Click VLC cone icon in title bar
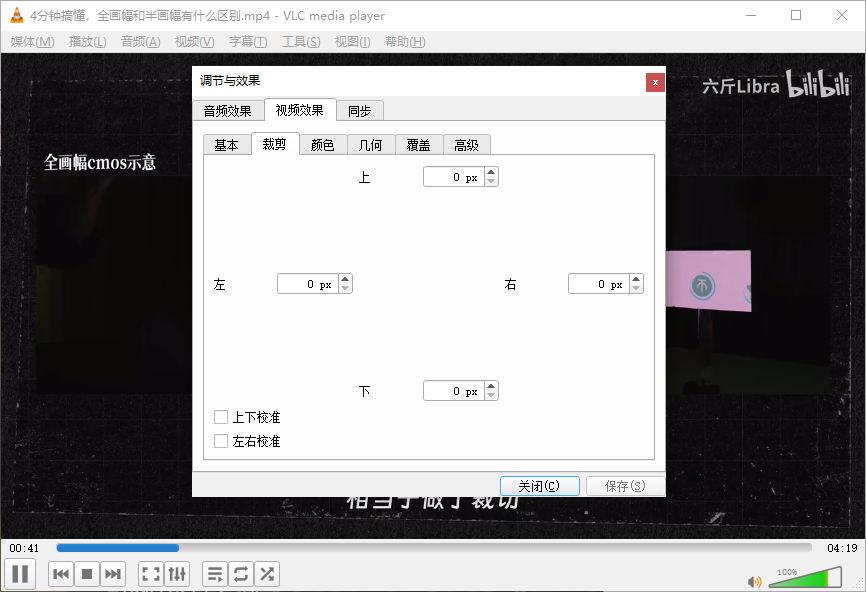Viewport: 866px width, 592px height. pos(17,15)
